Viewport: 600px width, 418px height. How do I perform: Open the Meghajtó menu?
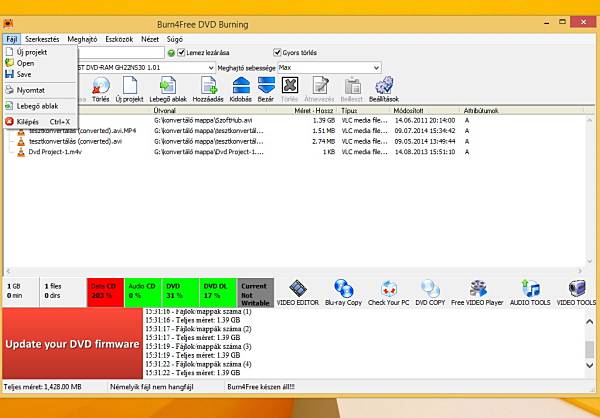pos(82,39)
